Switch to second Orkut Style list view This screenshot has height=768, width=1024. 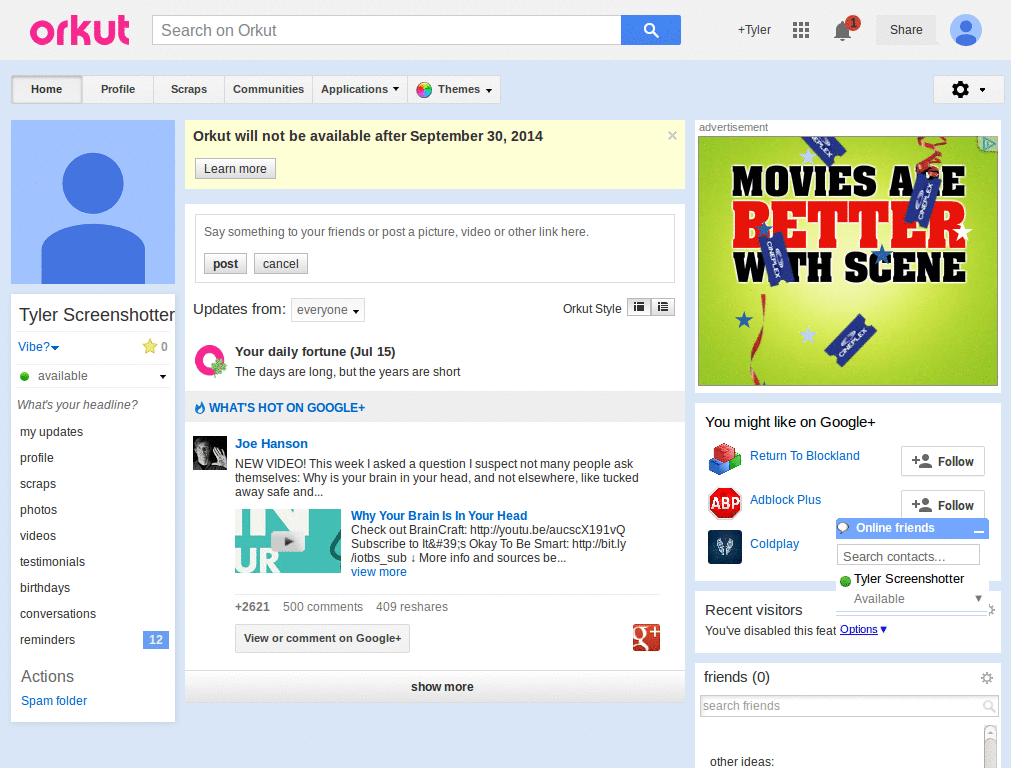(663, 307)
